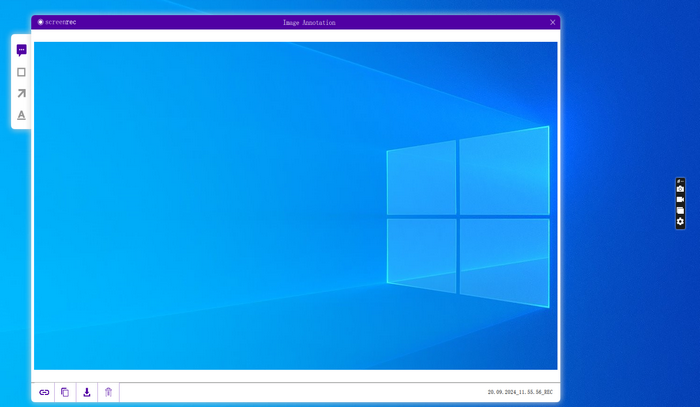Copy the shareable link using chain icon
Screen dimensions: 700x407
[x=44, y=392]
